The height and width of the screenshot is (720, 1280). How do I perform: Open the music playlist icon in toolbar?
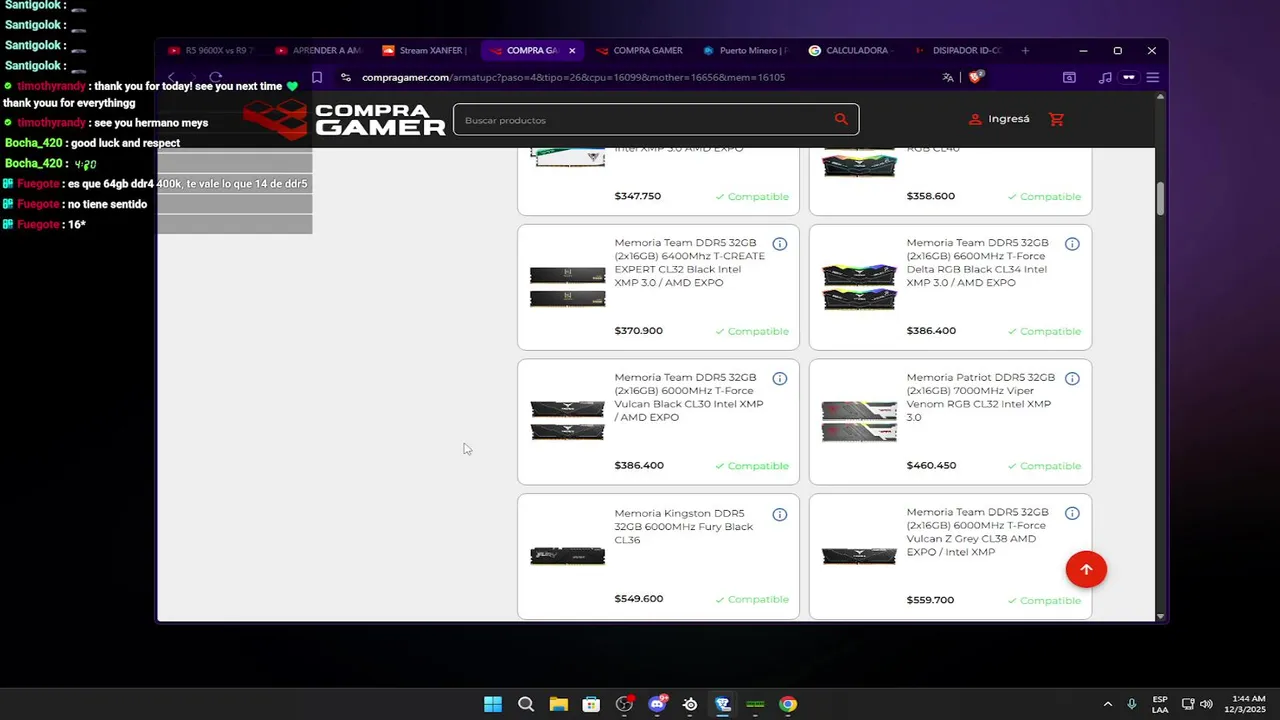tap(1105, 77)
